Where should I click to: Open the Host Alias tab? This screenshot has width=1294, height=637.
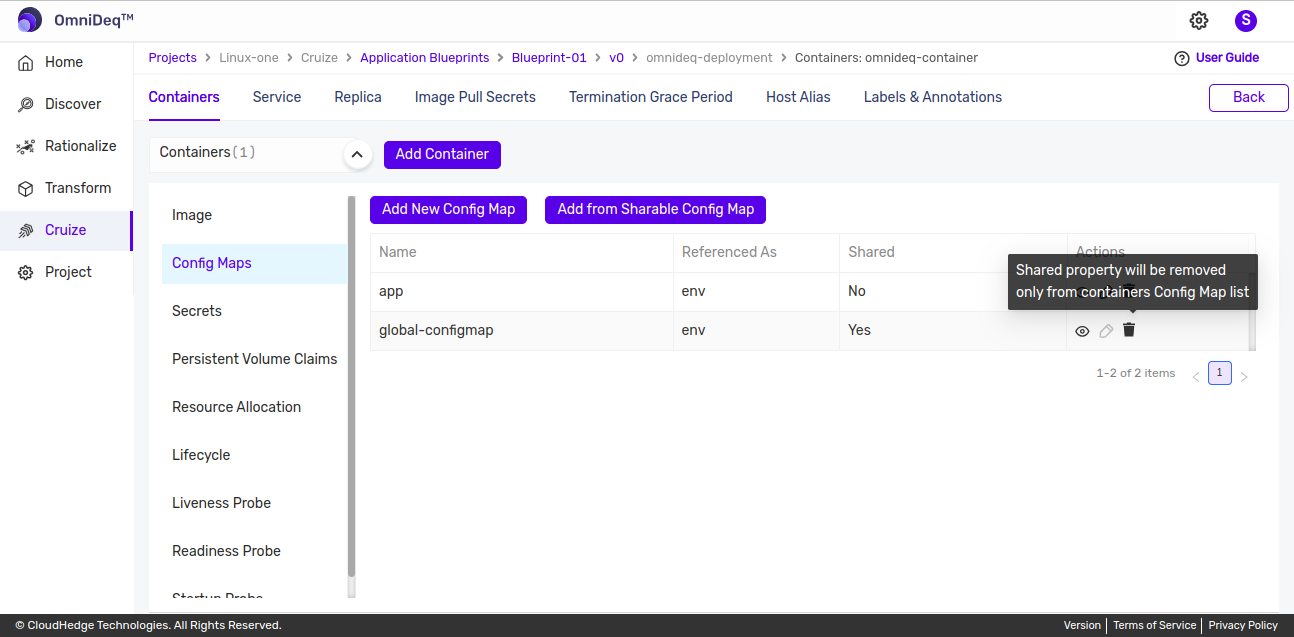tap(798, 97)
